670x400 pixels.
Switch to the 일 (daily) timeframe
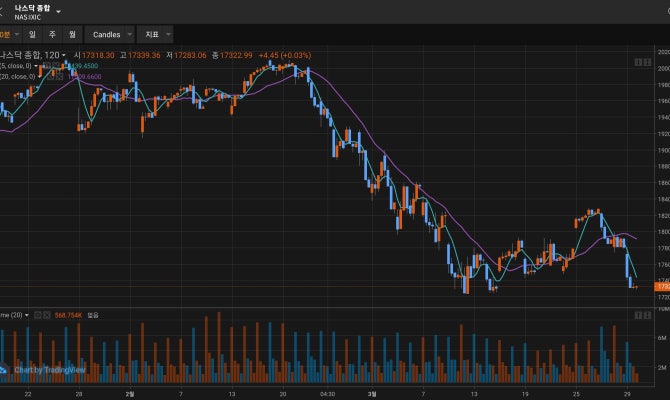[32, 33]
